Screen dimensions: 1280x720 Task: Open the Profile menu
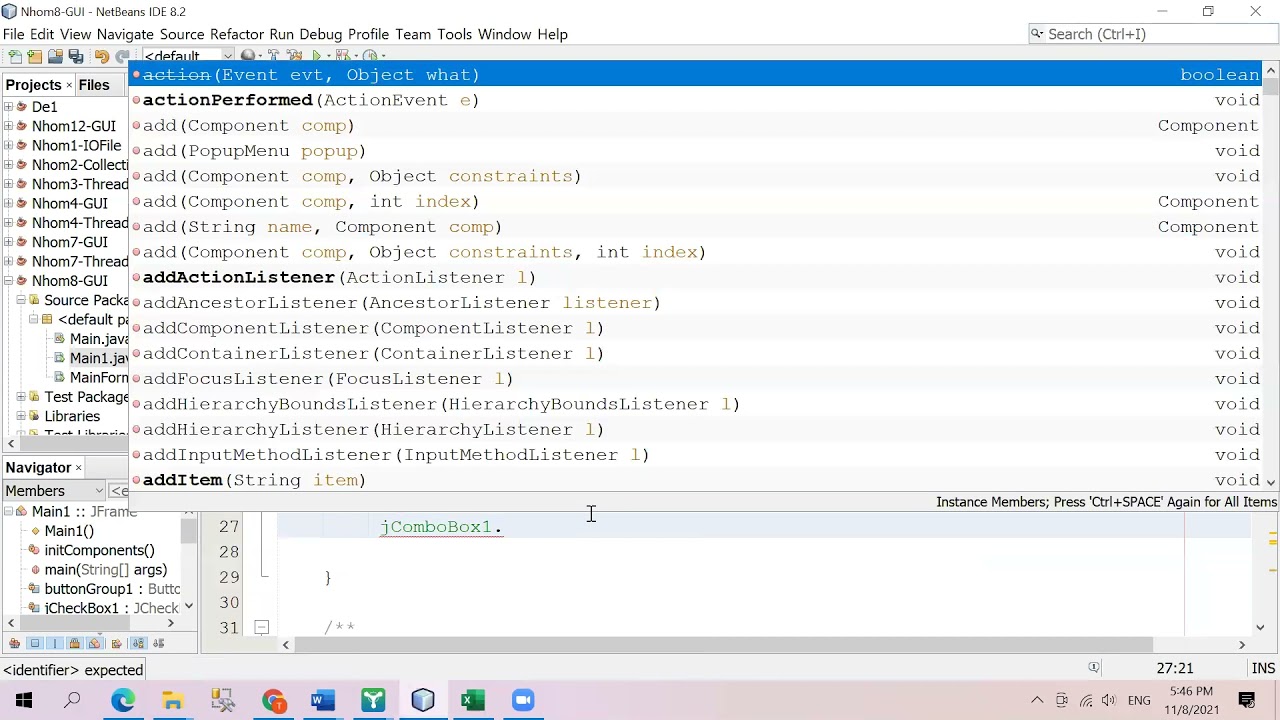pyautogui.click(x=368, y=34)
